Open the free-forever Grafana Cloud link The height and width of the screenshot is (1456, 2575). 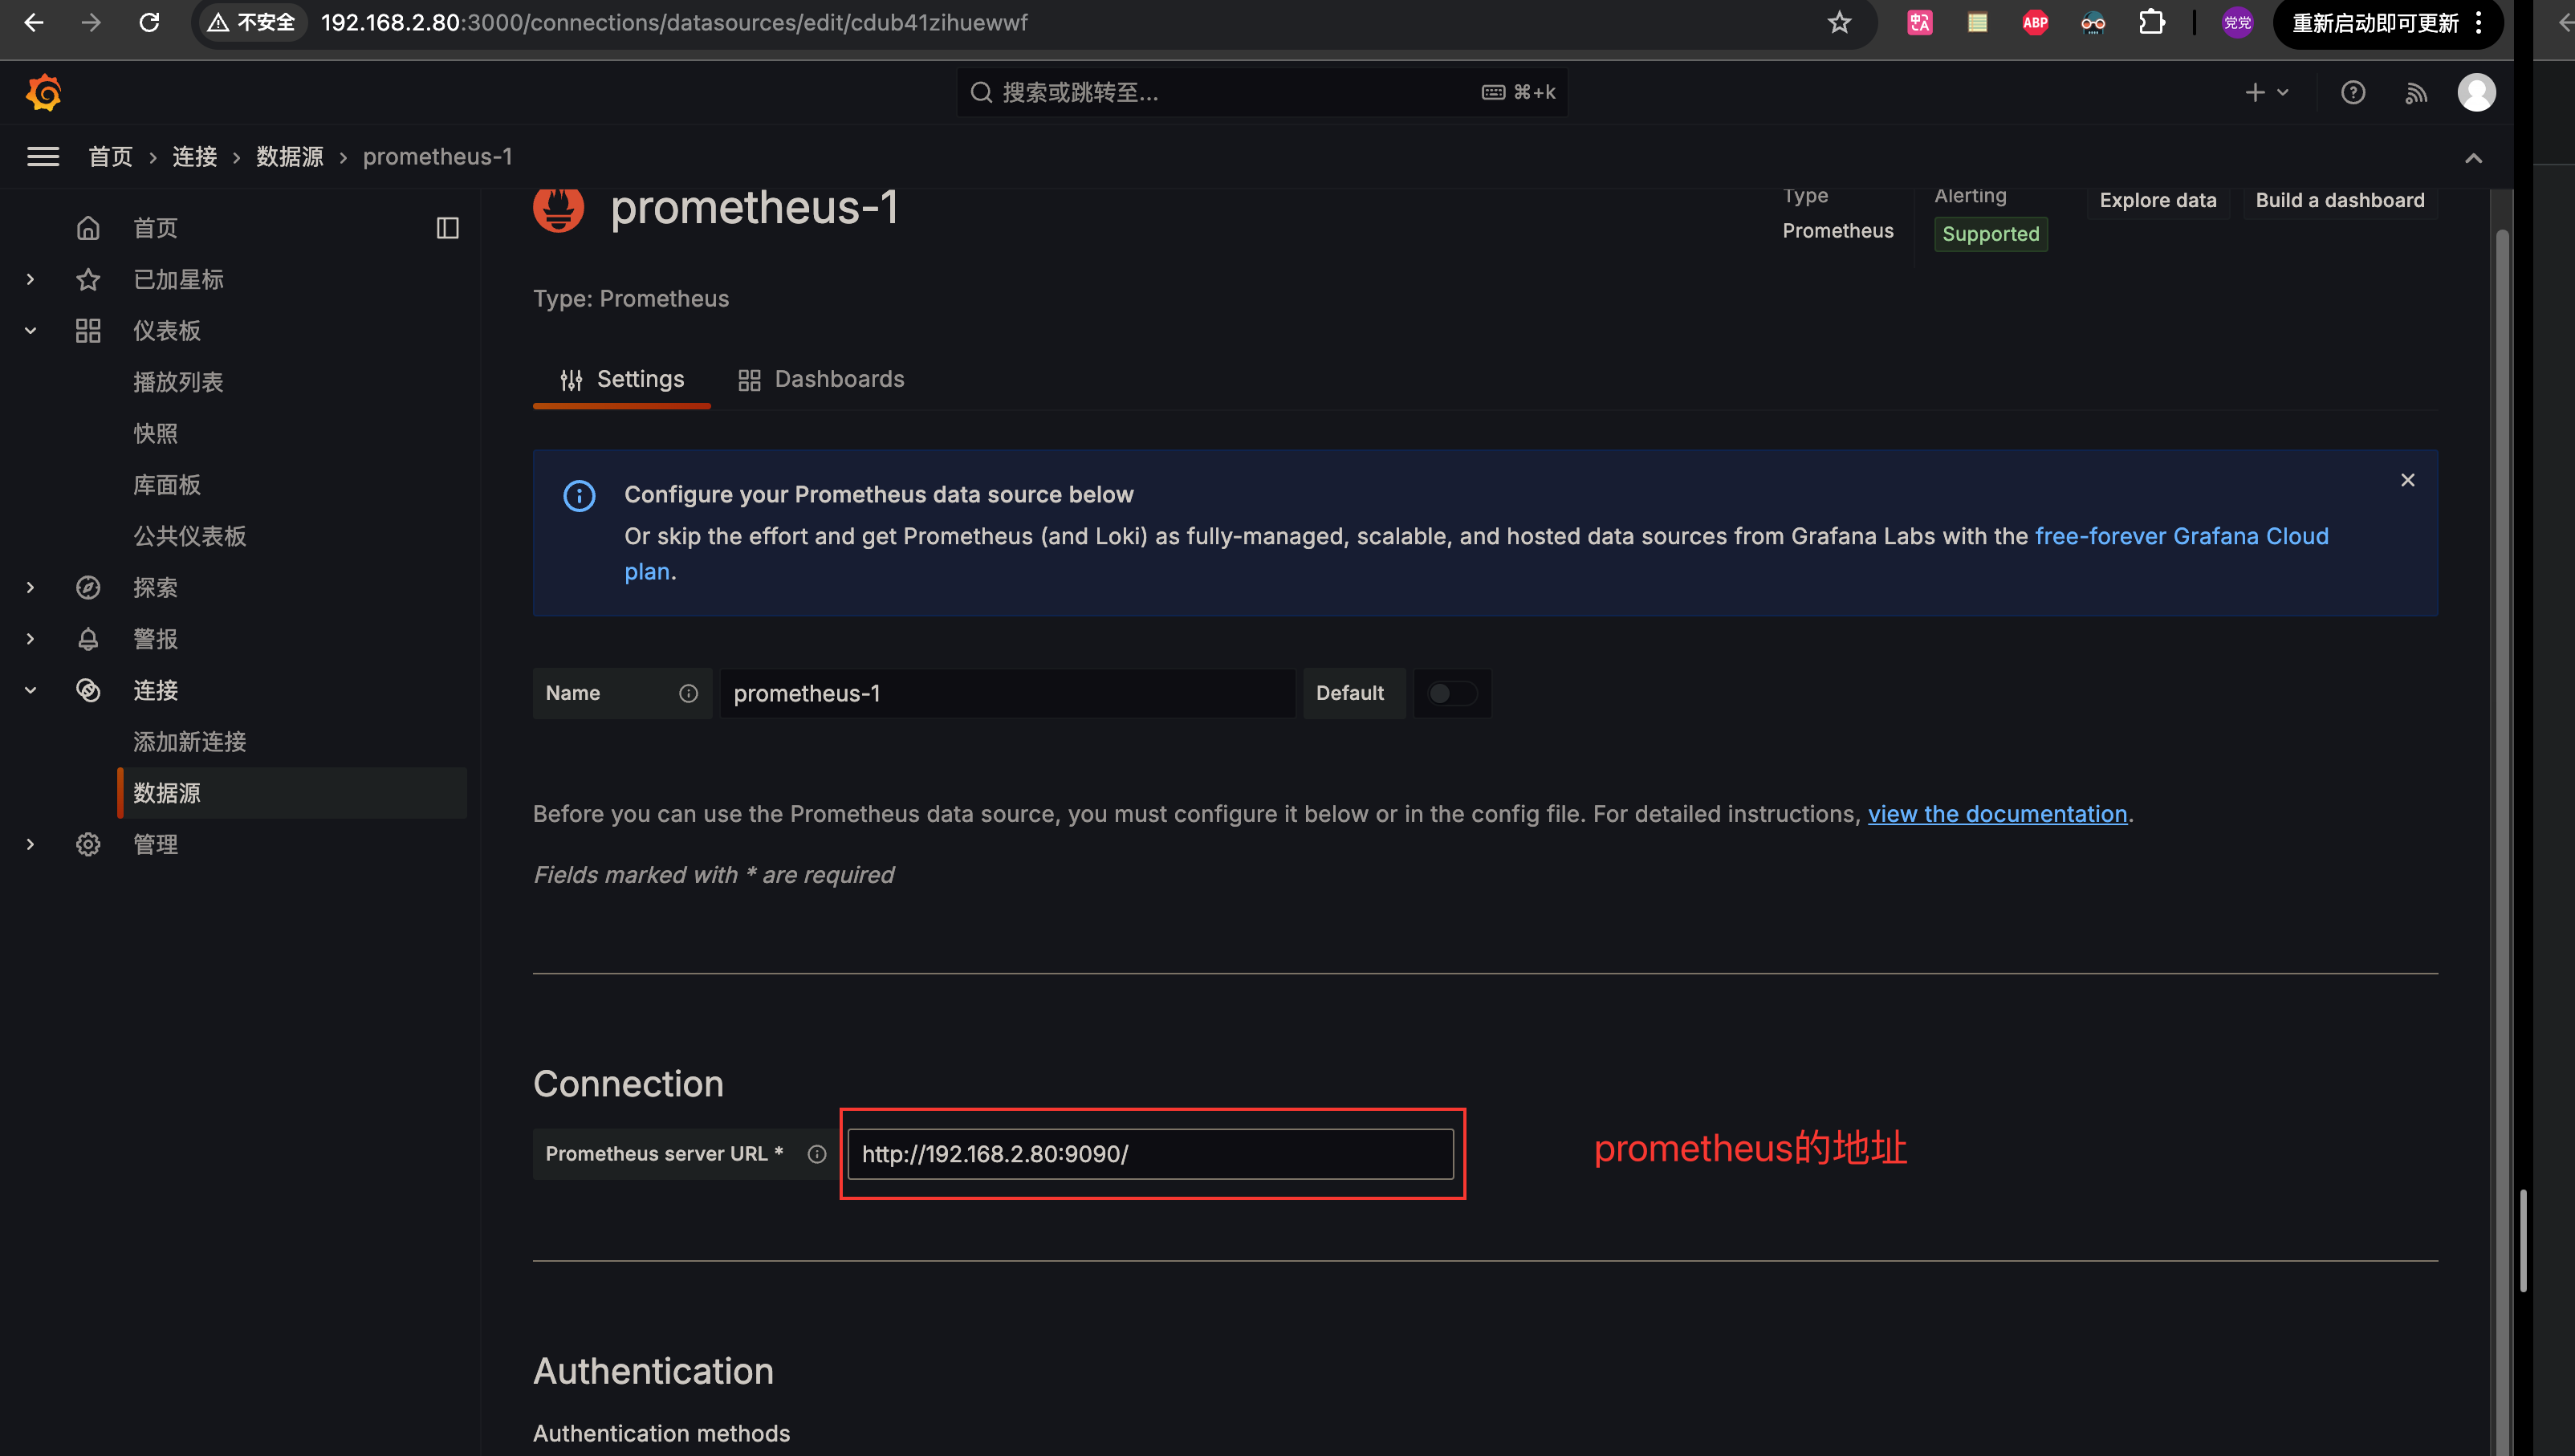(x=2181, y=536)
